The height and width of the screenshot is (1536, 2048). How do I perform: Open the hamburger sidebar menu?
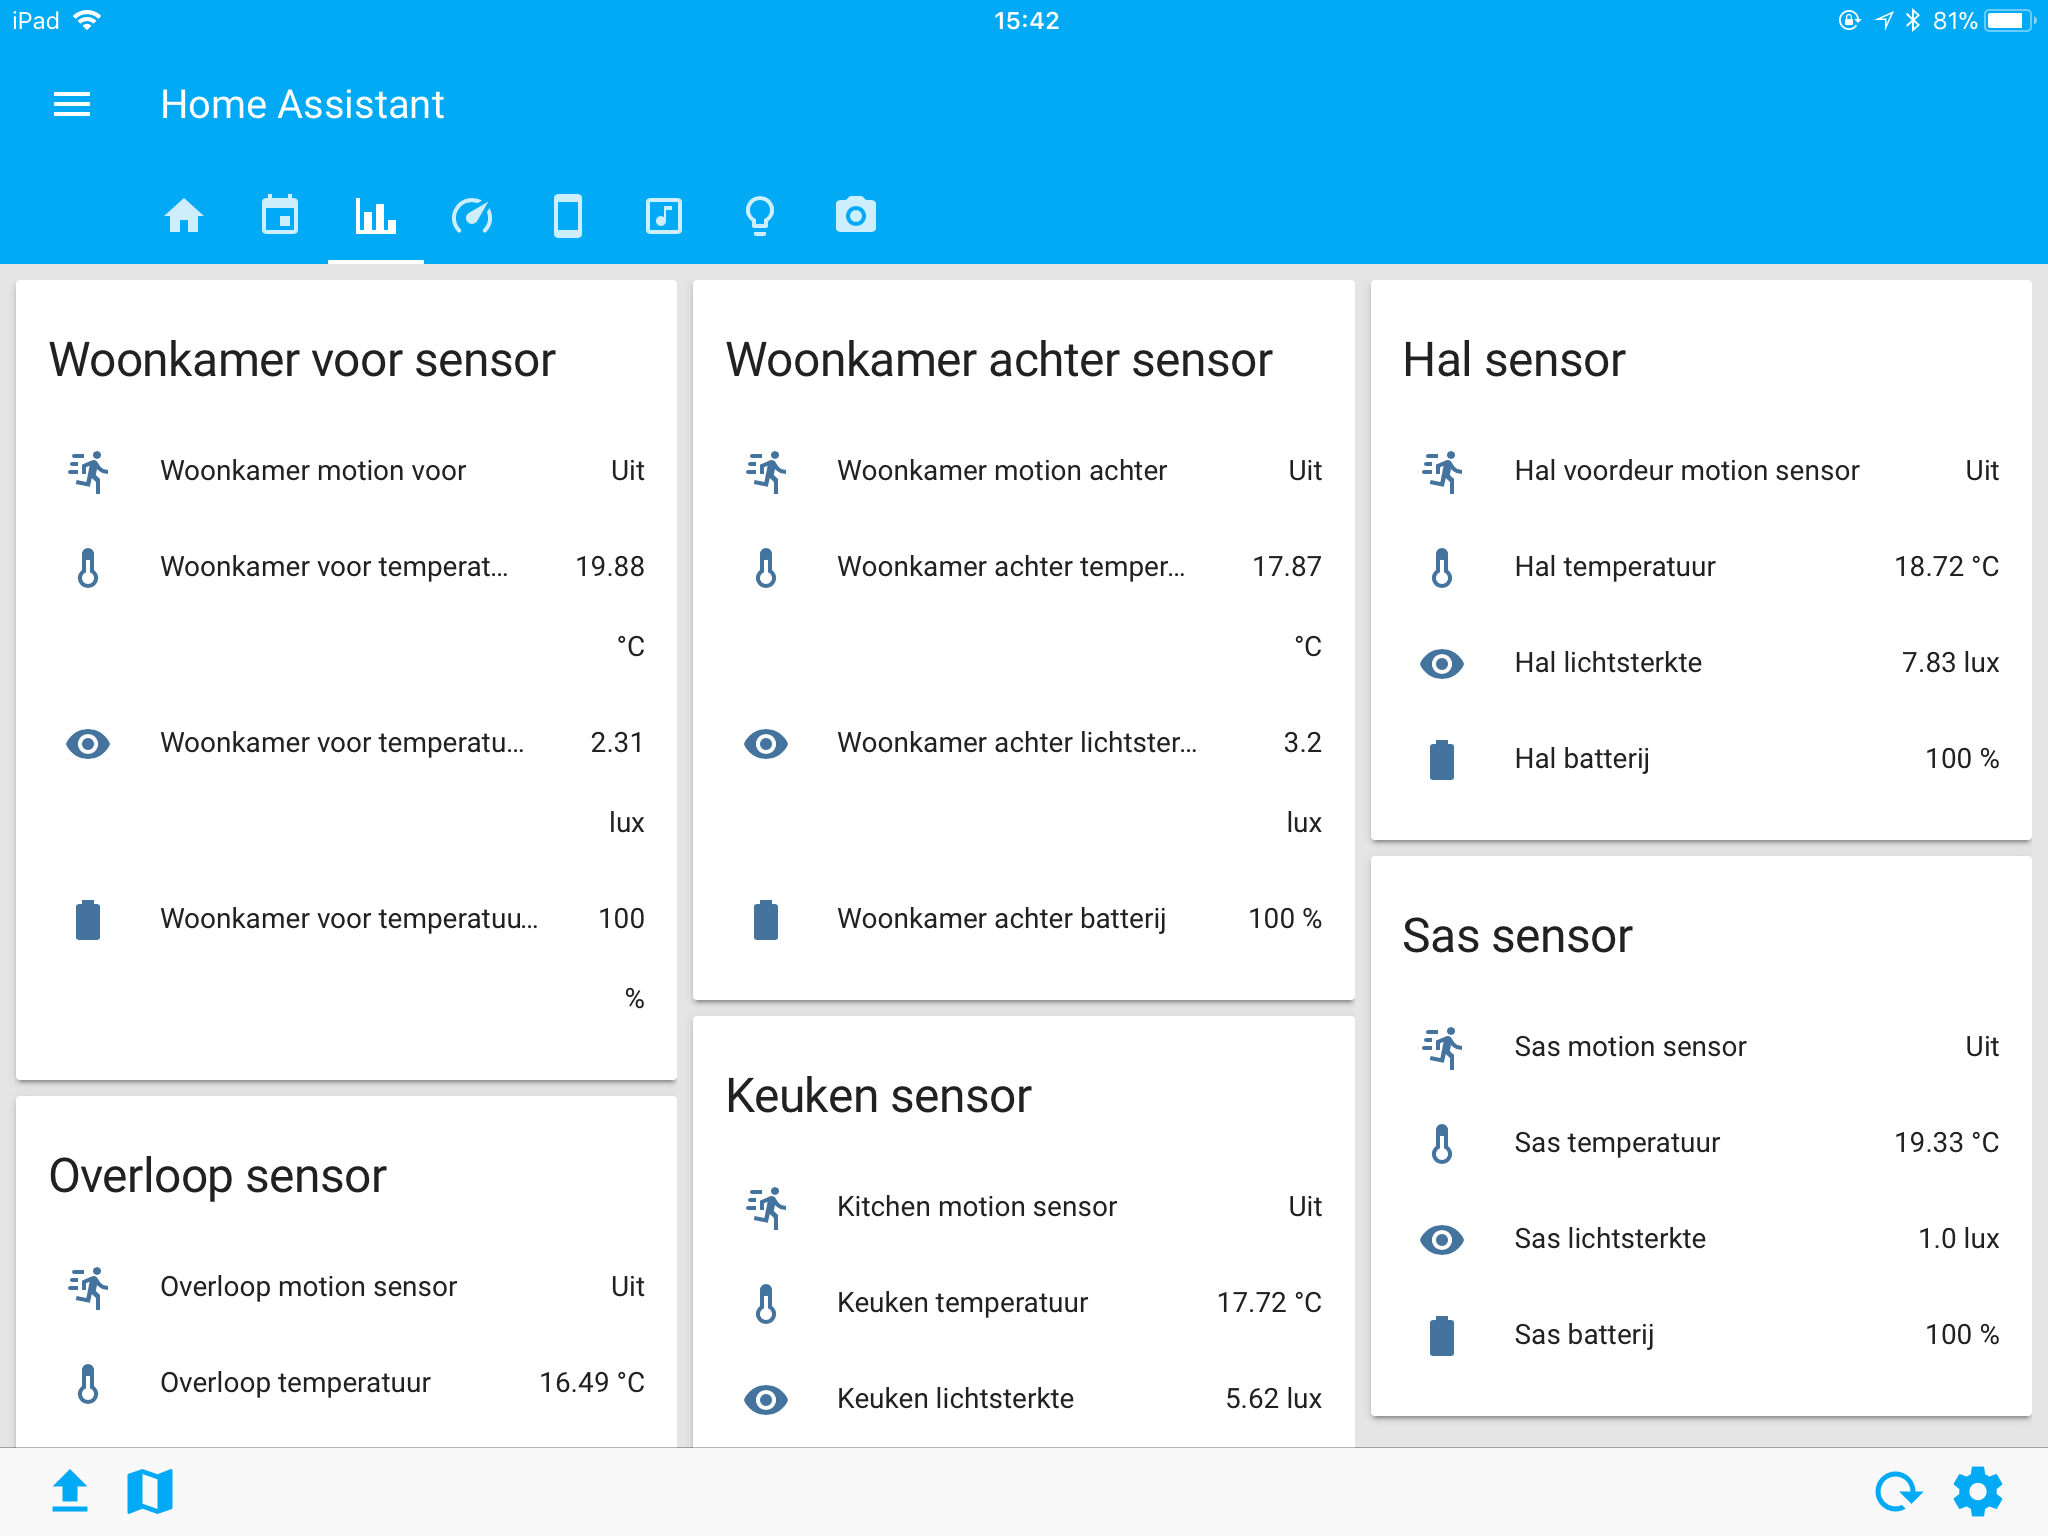72,104
